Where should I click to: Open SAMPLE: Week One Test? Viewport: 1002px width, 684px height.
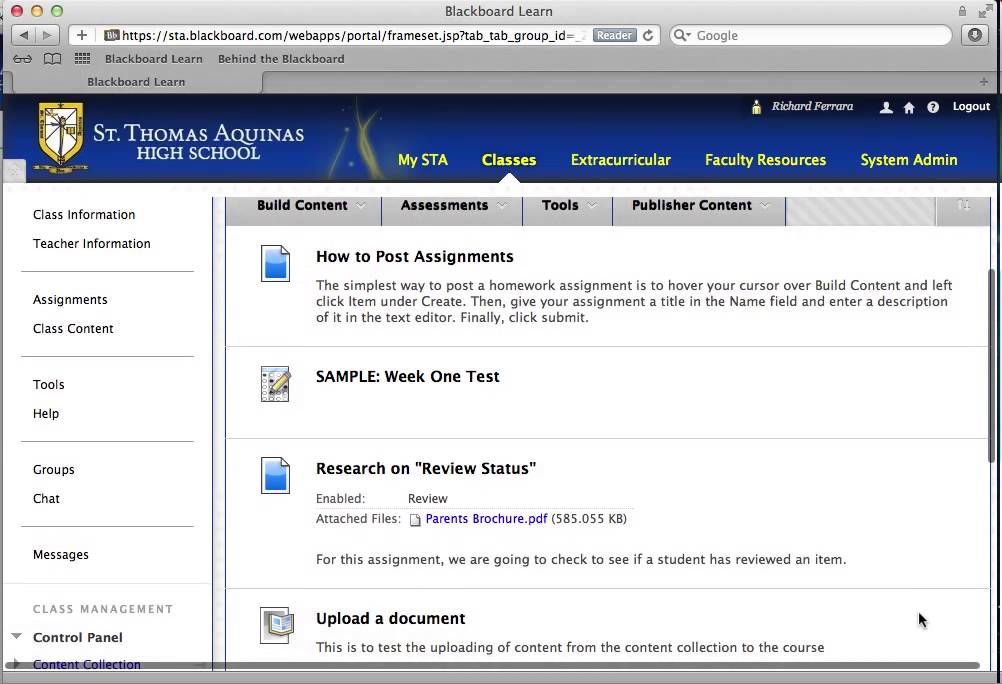tap(408, 377)
